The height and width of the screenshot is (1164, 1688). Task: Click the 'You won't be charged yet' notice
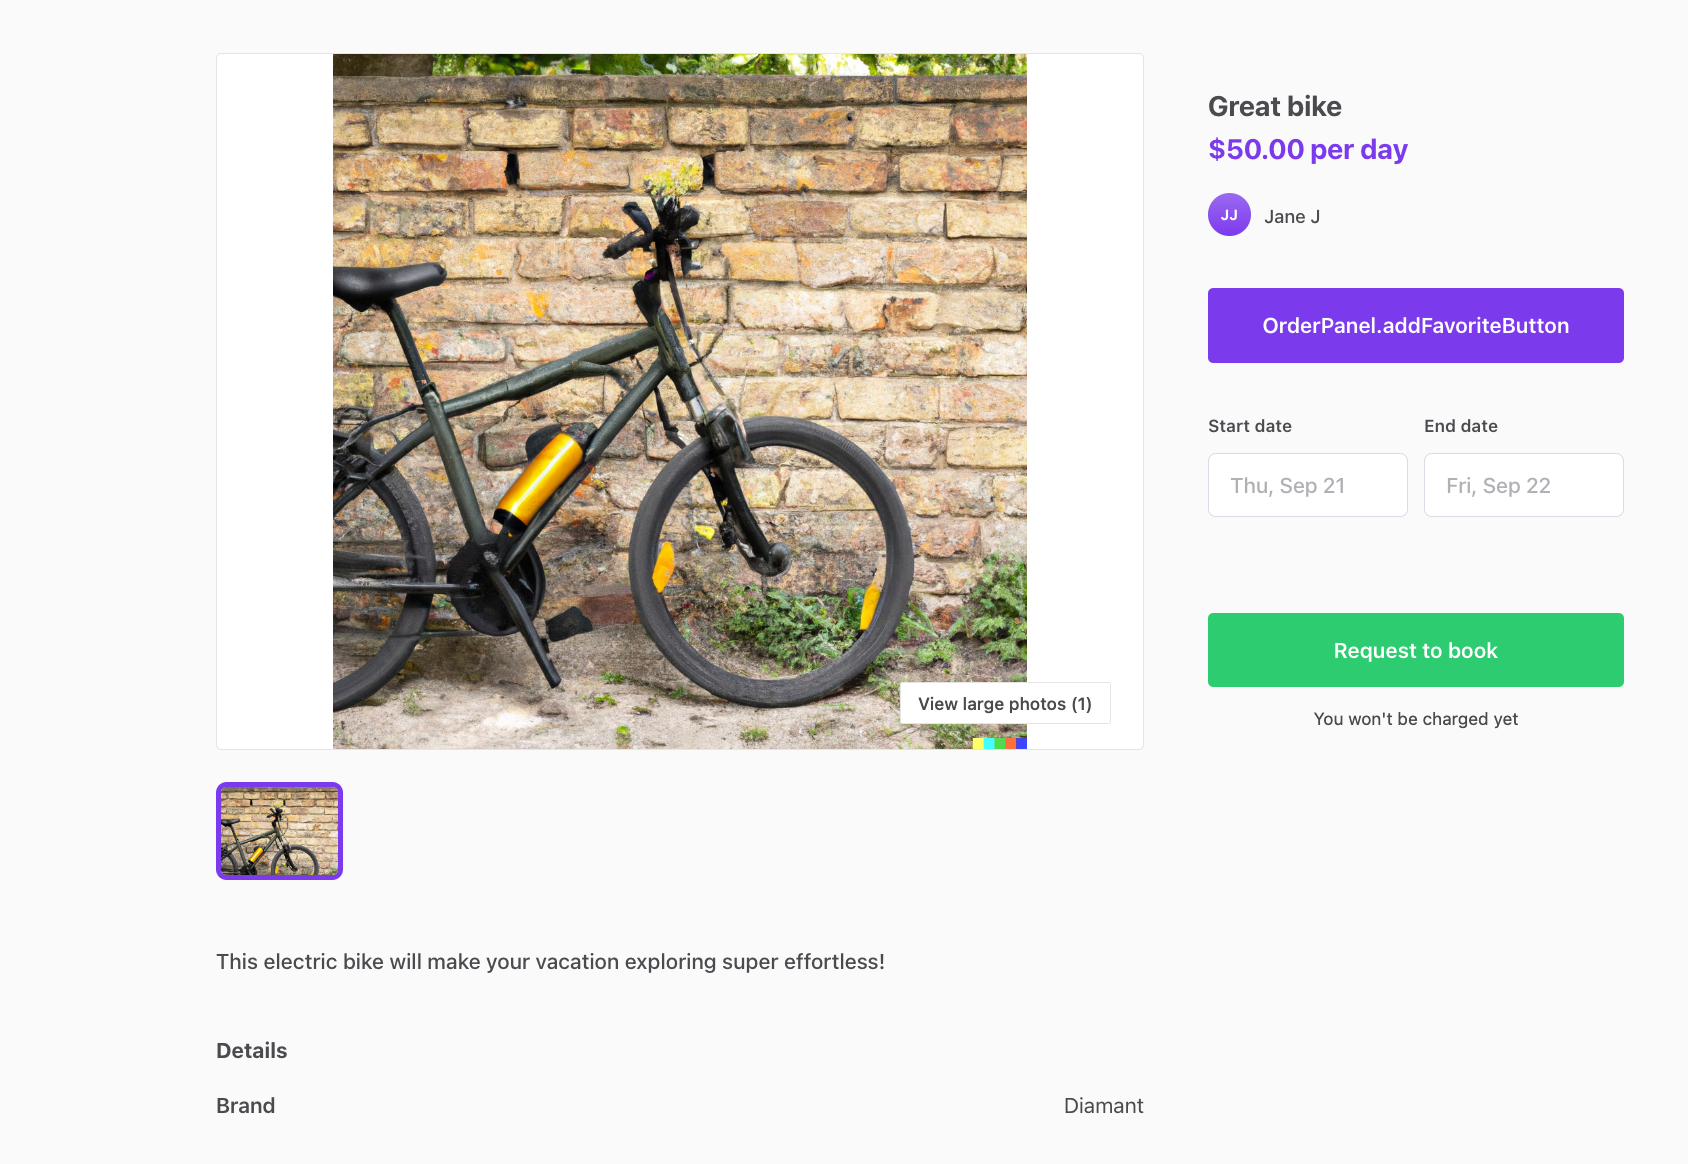(1414, 719)
